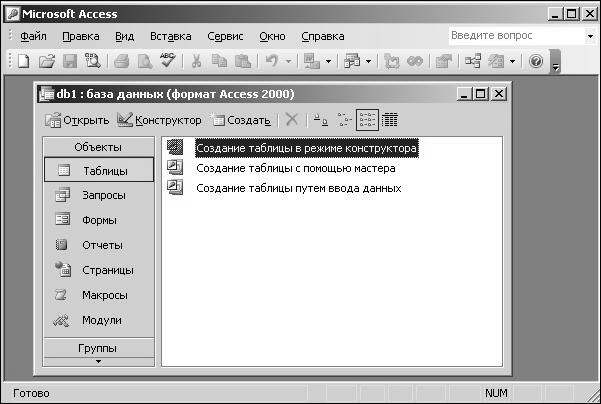Click the Готово status bar text

(31, 393)
